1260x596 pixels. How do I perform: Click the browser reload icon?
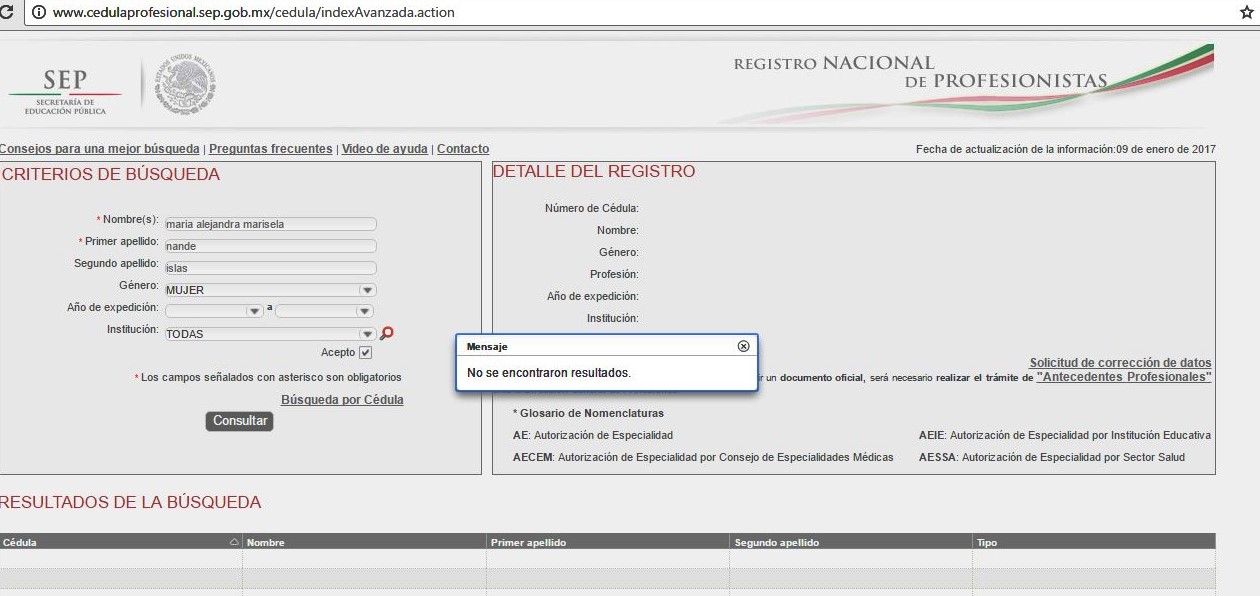click(x=7, y=13)
